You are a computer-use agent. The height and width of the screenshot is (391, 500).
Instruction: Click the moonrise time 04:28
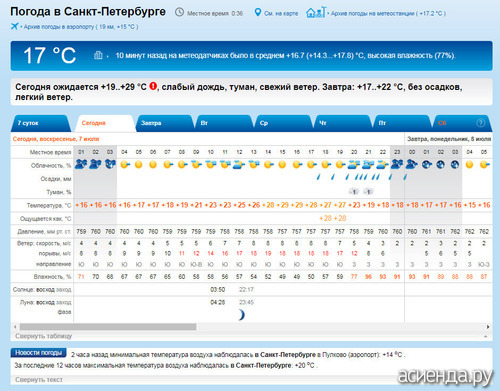click(218, 302)
